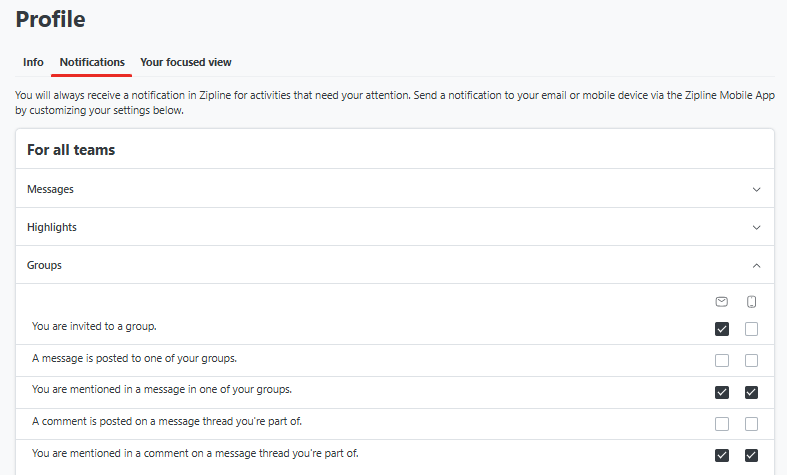Uncheck email for mentioned in a comment
The height and width of the screenshot is (475, 787).
click(x=722, y=455)
